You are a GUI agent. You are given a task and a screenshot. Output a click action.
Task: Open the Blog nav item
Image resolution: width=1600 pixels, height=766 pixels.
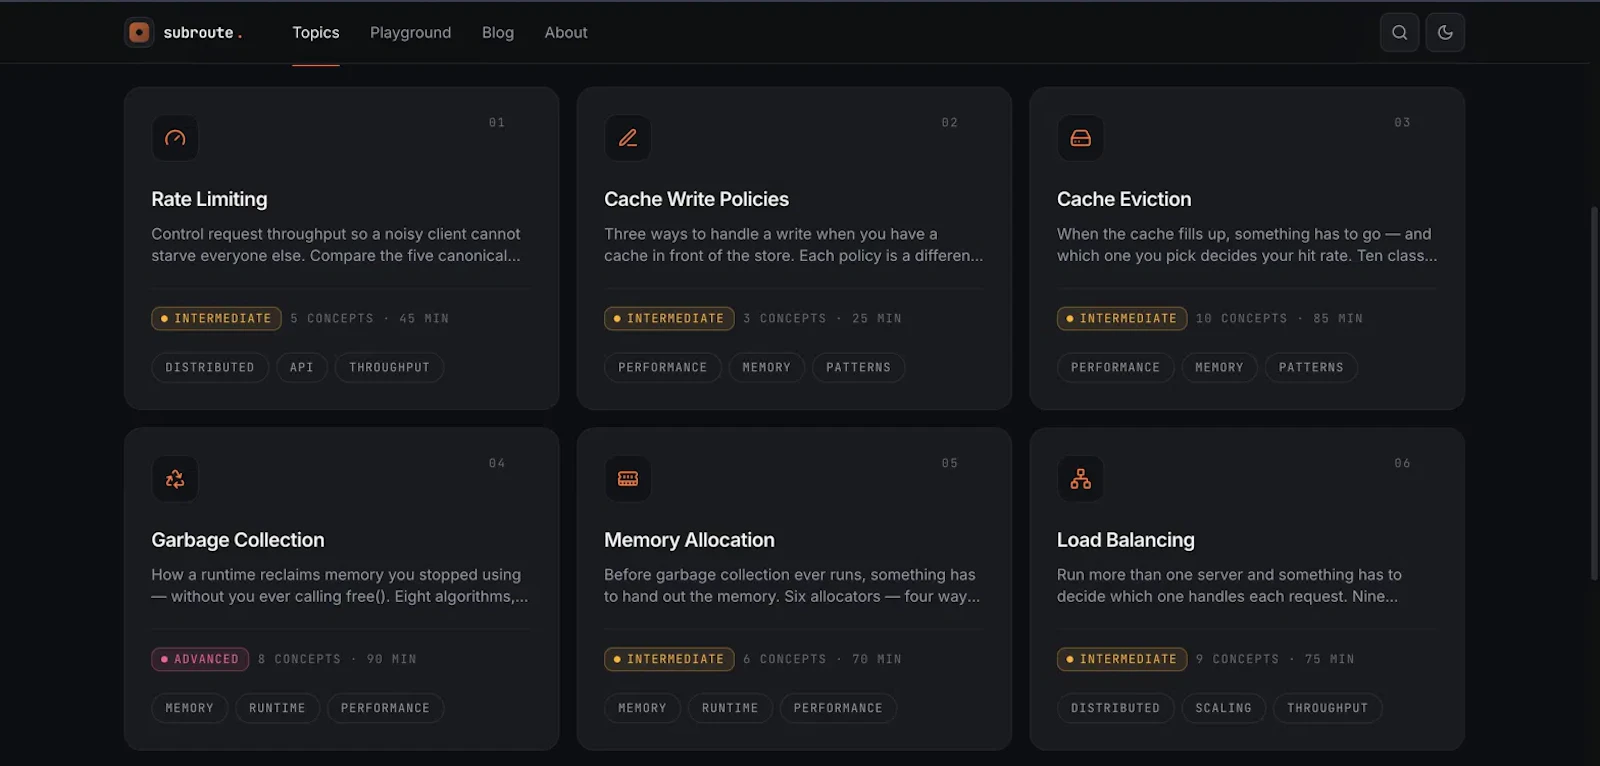[x=498, y=32]
